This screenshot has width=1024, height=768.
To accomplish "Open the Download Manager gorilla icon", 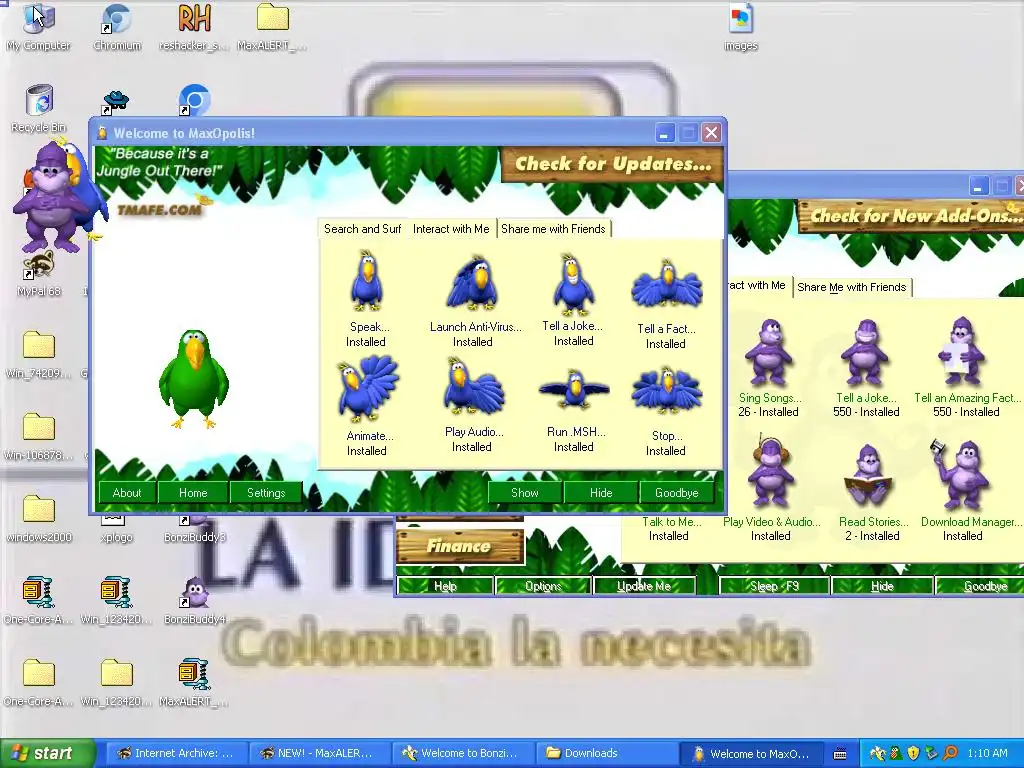I will pyautogui.click(x=961, y=475).
